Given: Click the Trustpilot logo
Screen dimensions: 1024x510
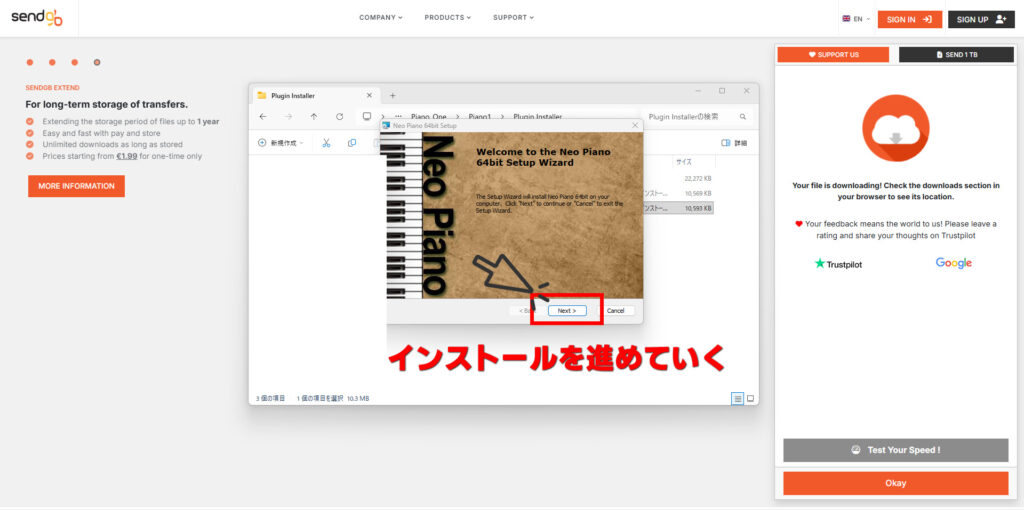Looking at the screenshot, I should click(838, 264).
